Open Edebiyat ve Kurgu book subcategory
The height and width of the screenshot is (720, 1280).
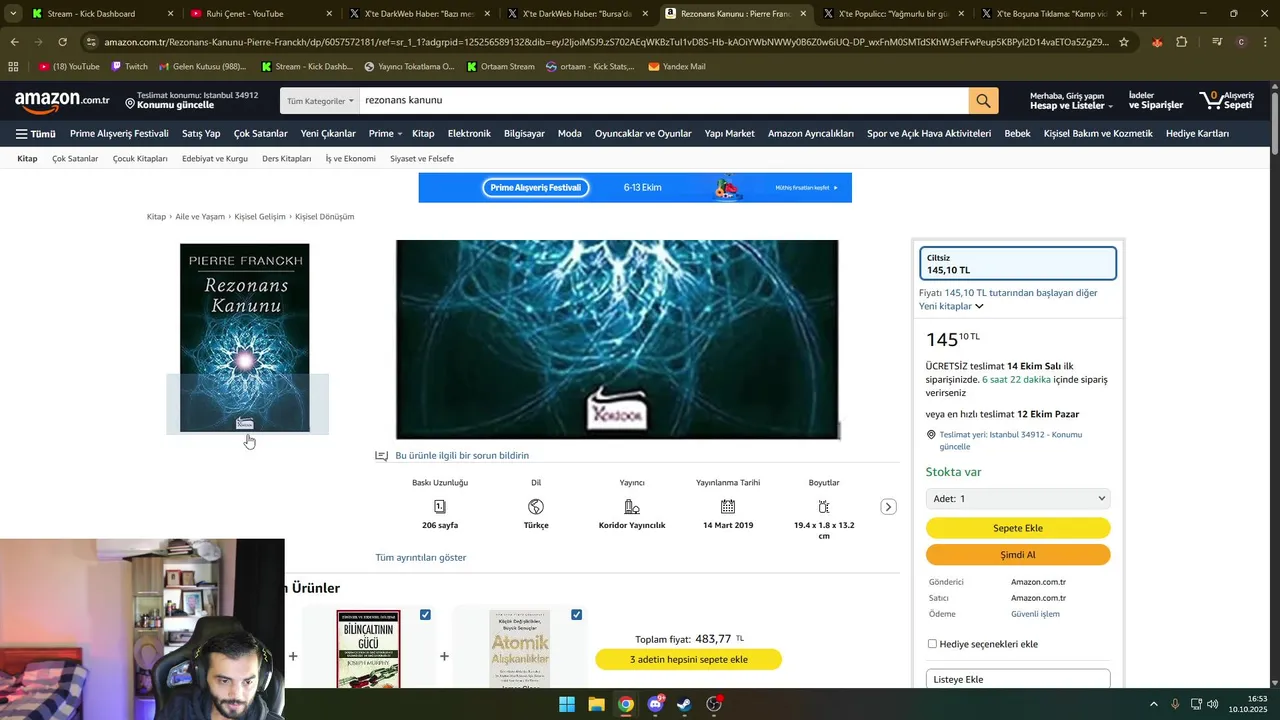(215, 159)
